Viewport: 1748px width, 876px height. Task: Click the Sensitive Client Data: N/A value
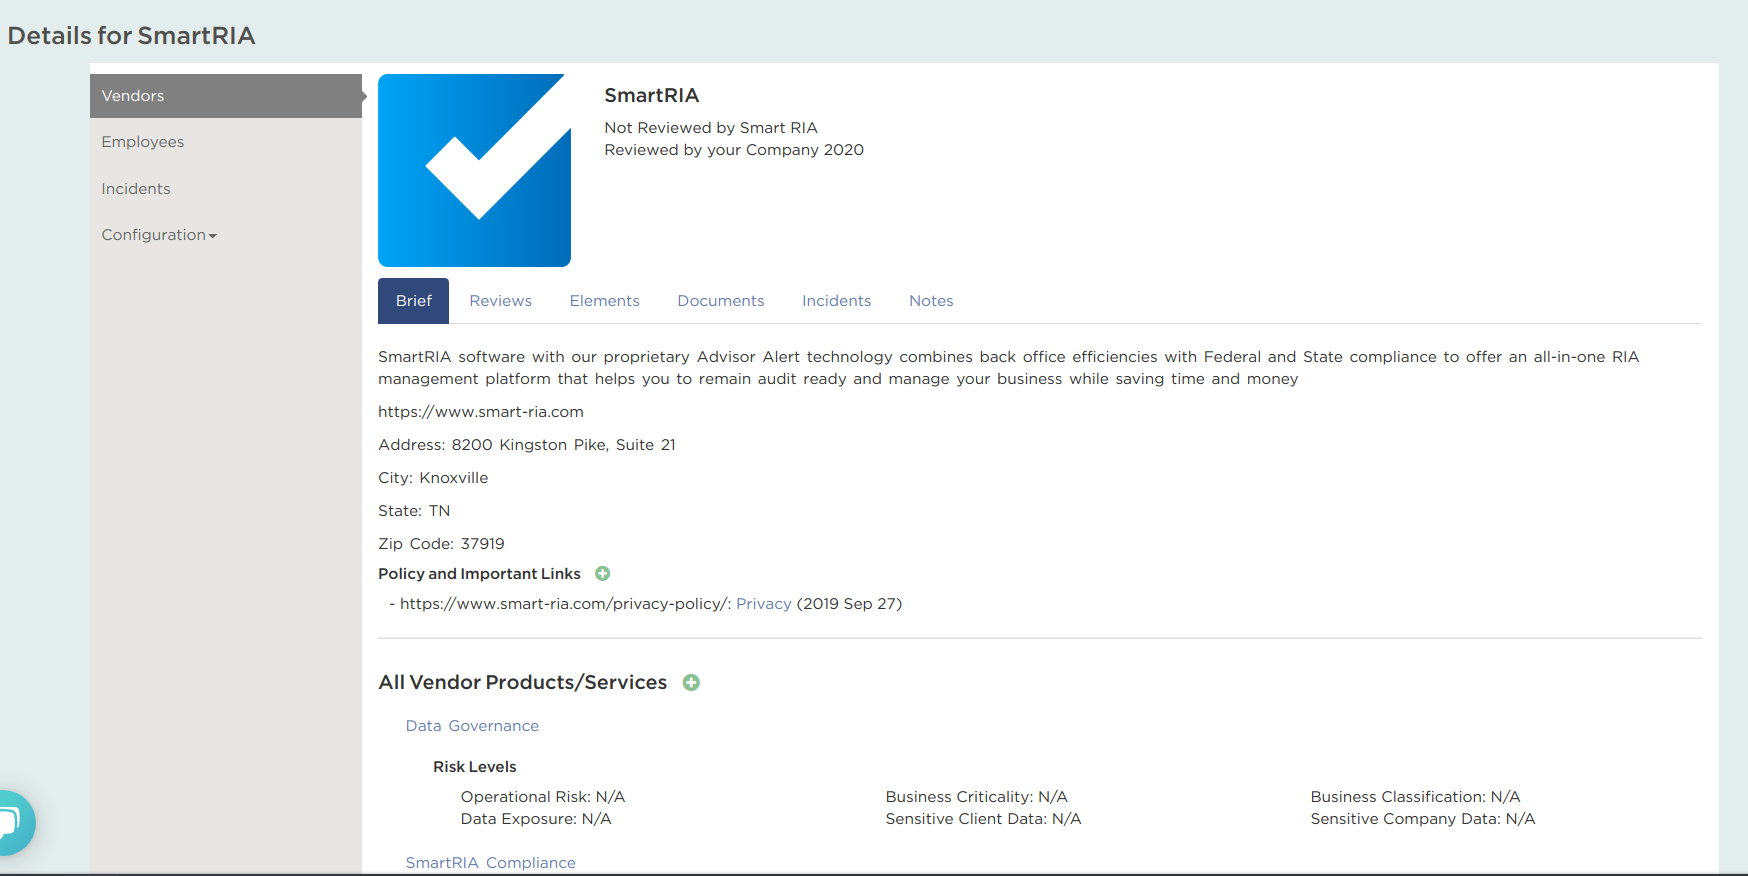point(983,819)
